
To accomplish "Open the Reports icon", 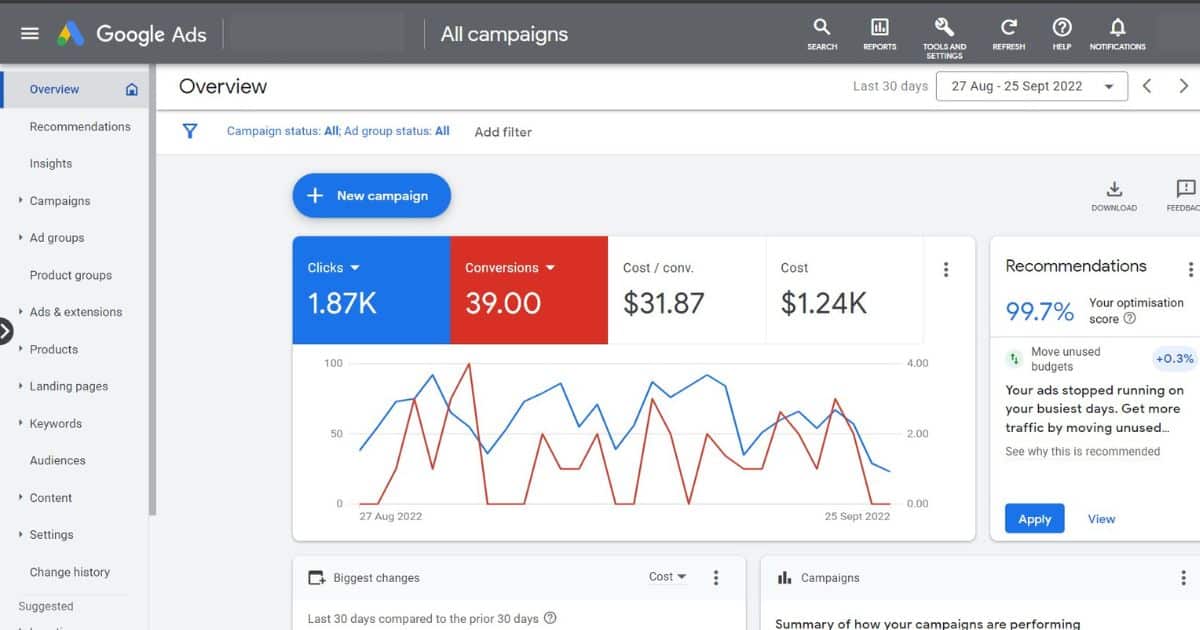I will tap(879, 32).
